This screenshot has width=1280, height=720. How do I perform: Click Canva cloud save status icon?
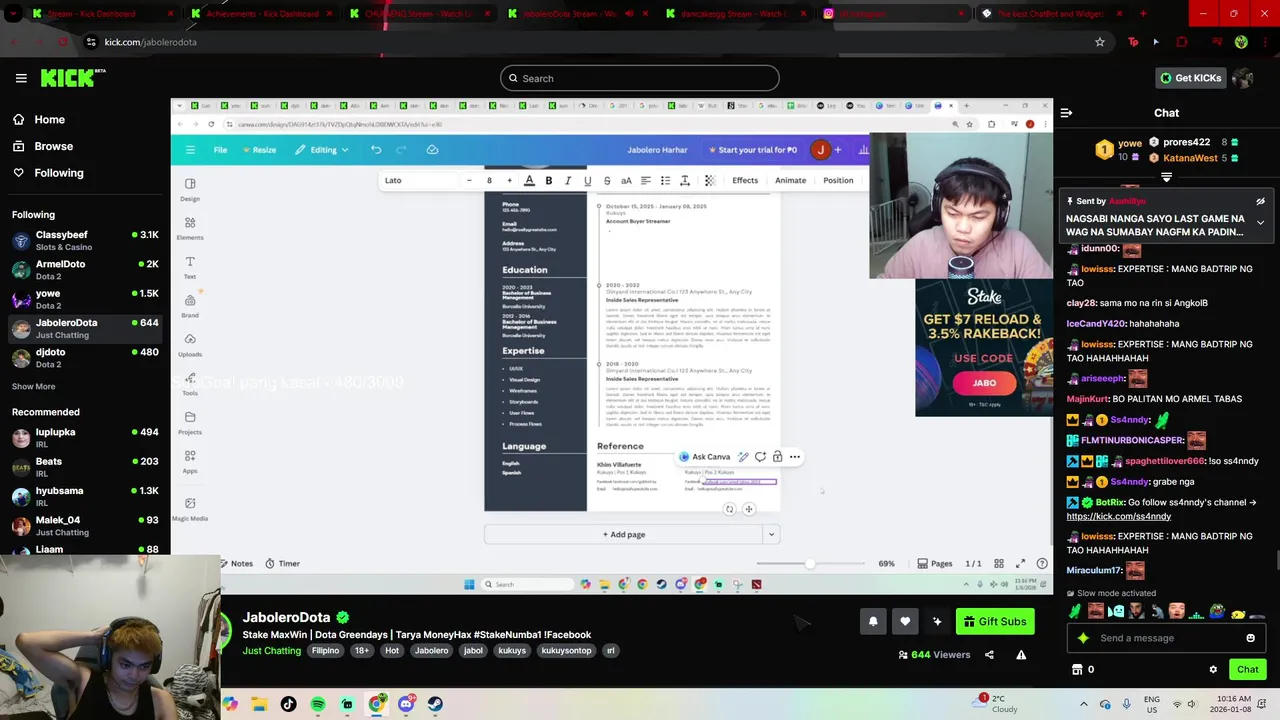point(432,150)
